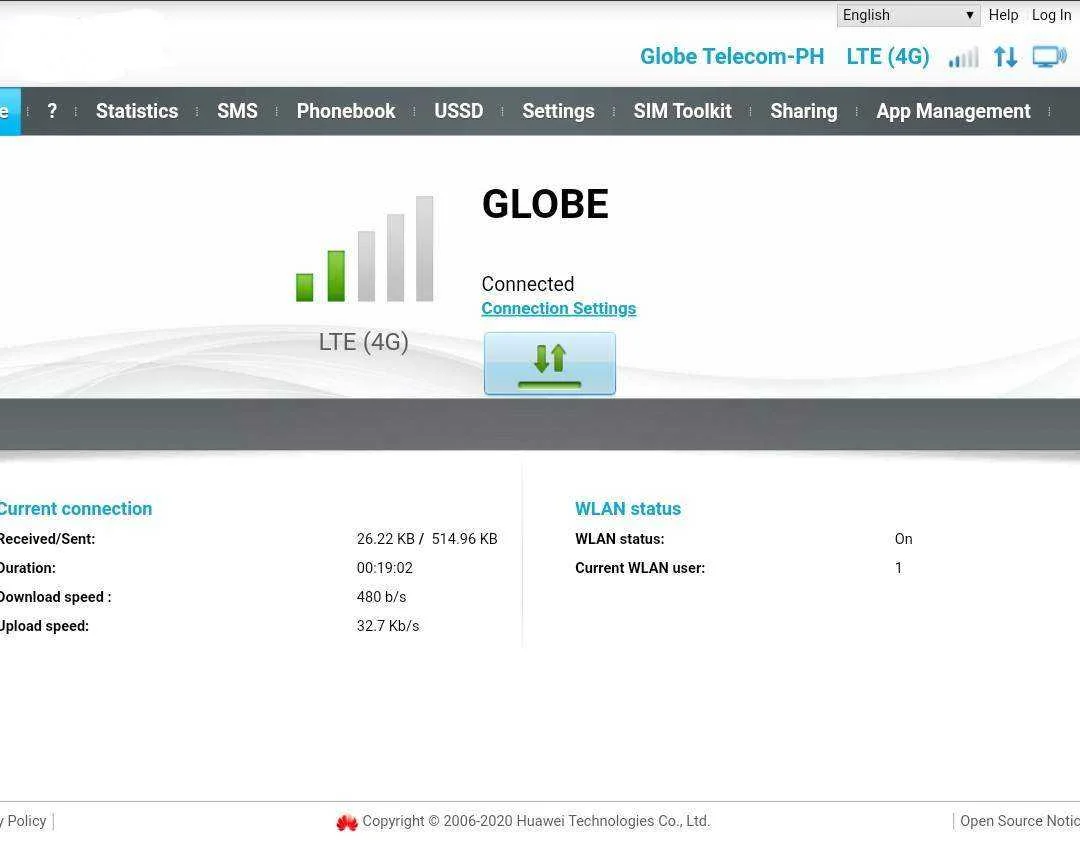Open the English language dropdown

click(x=908, y=15)
